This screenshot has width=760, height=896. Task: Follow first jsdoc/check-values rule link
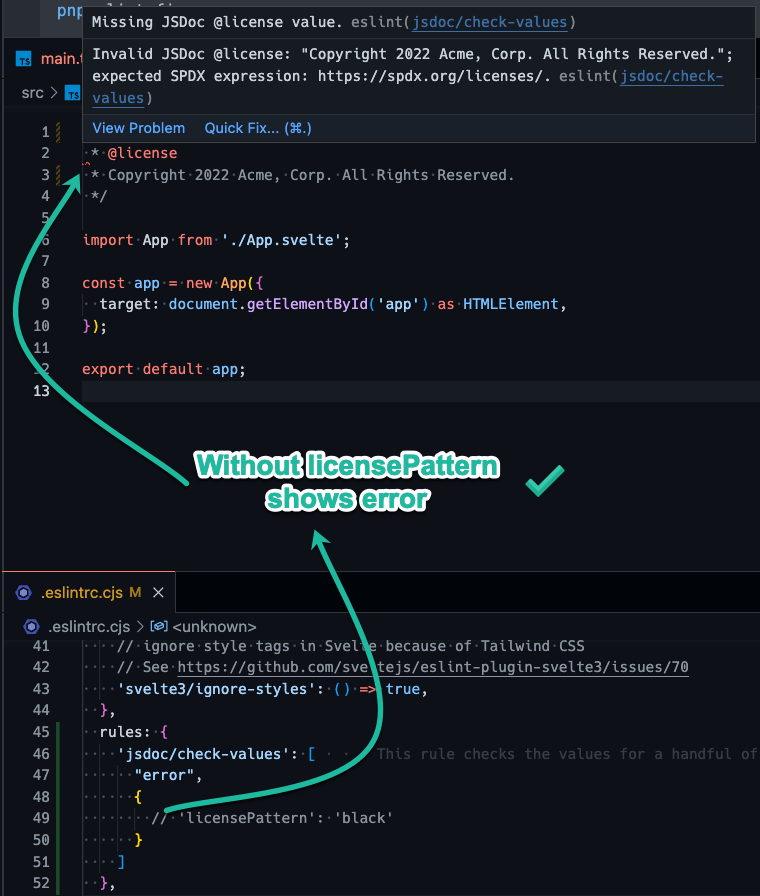tap(490, 22)
